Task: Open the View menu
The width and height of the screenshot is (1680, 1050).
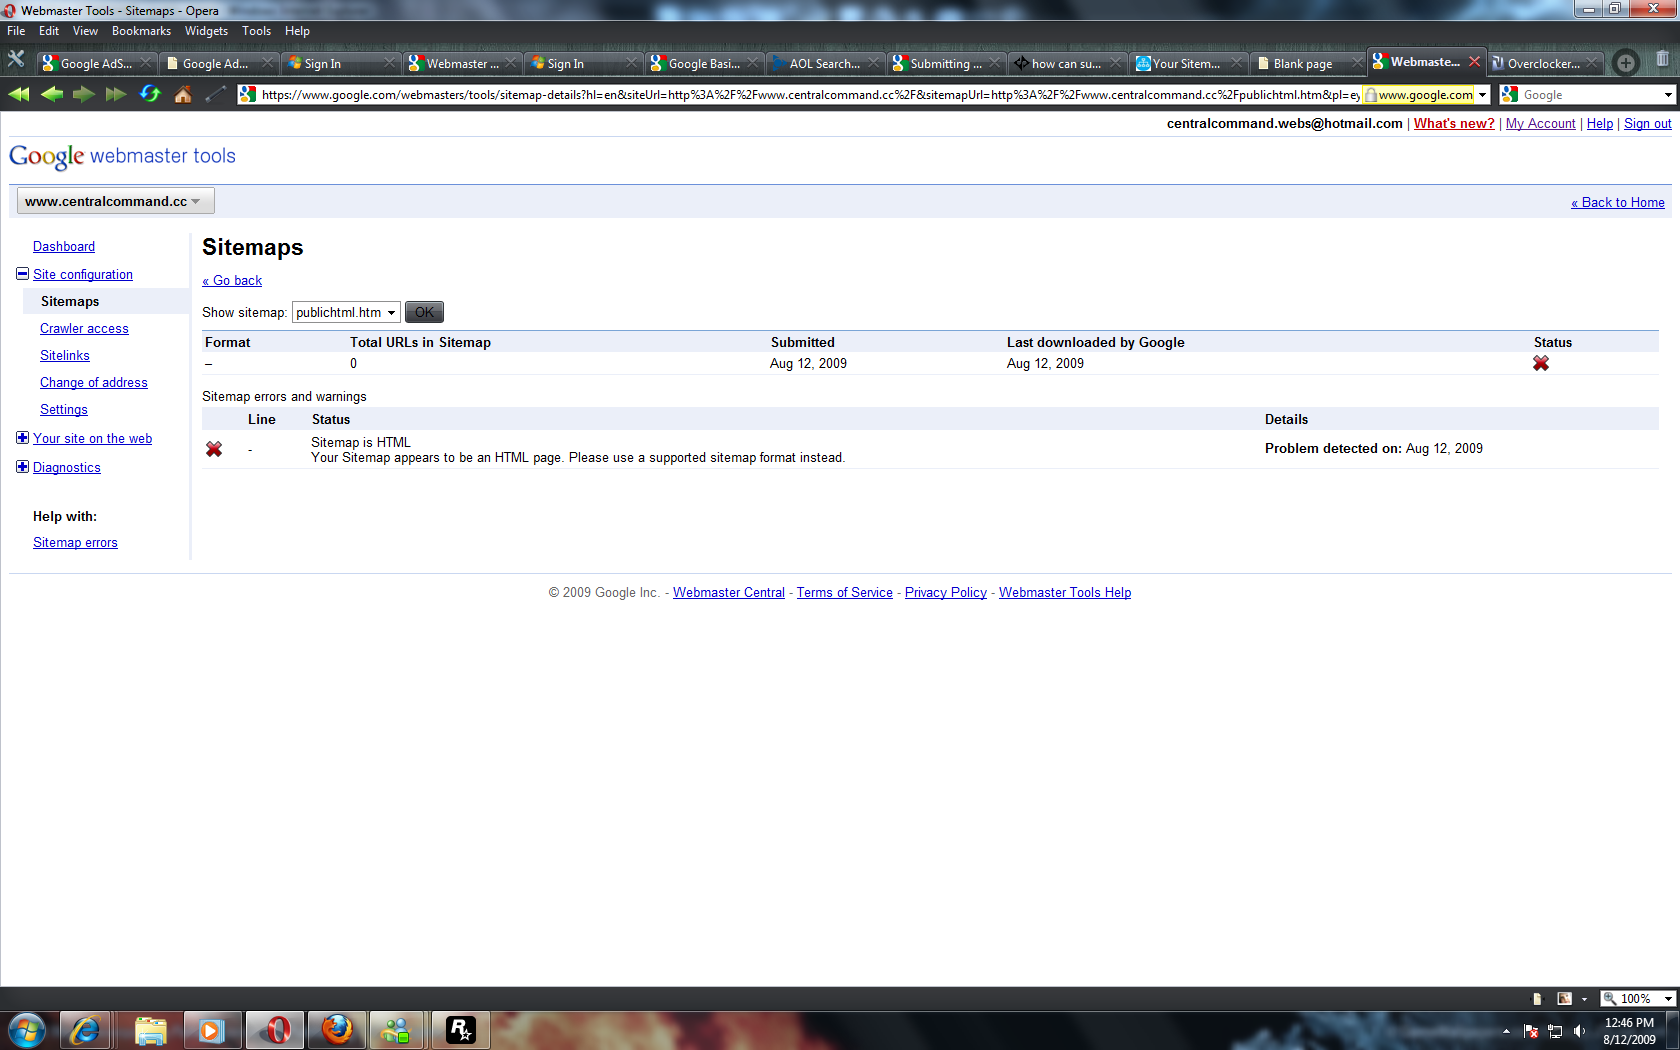Action: (85, 31)
